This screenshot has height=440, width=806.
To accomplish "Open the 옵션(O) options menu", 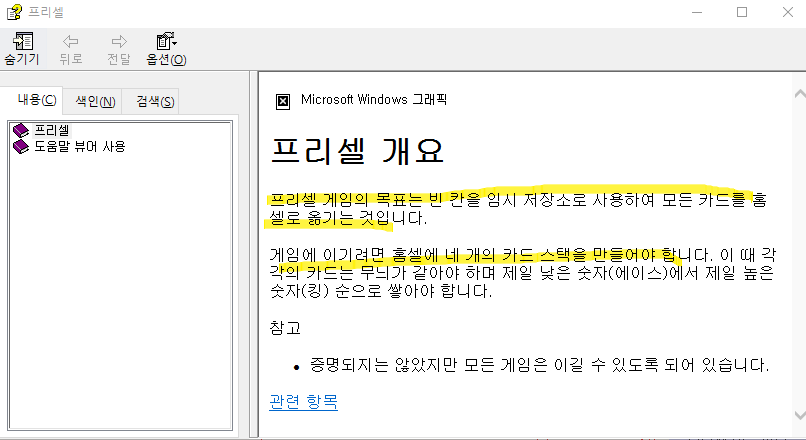I will pyautogui.click(x=166, y=49).
